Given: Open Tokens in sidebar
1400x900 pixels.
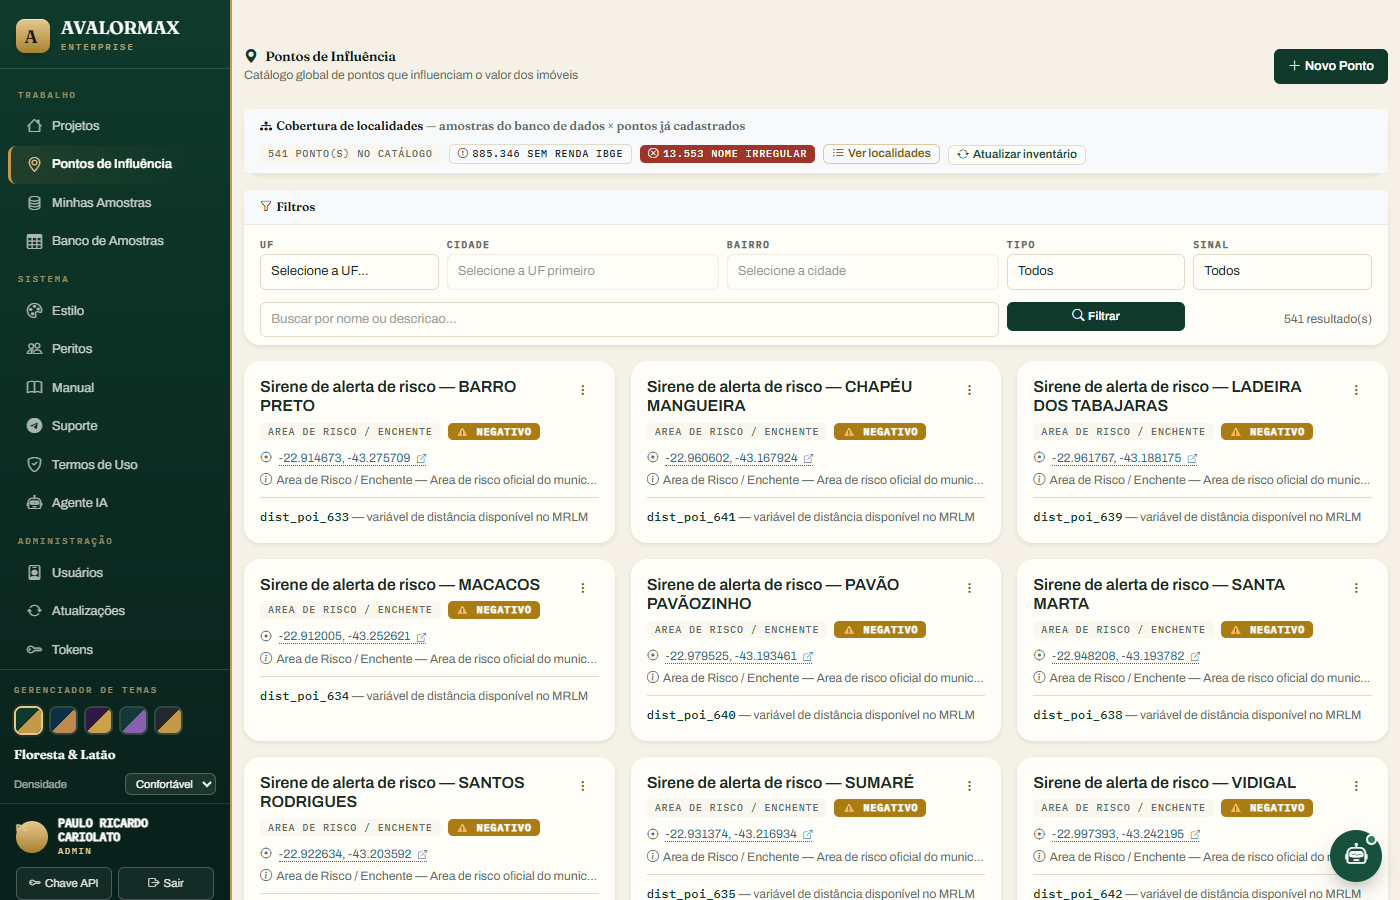Looking at the screenshot, I should pyautogui.click(x=115, y=650).
